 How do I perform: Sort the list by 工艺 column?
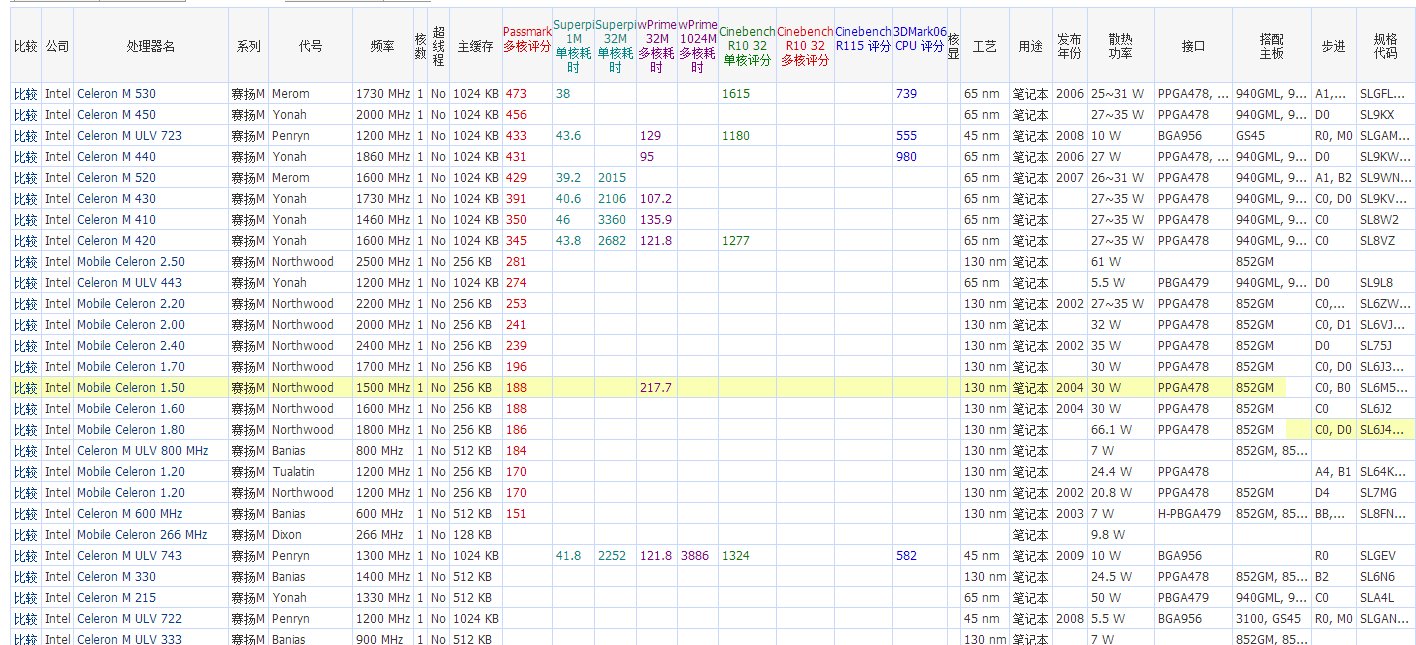point(984,44)
